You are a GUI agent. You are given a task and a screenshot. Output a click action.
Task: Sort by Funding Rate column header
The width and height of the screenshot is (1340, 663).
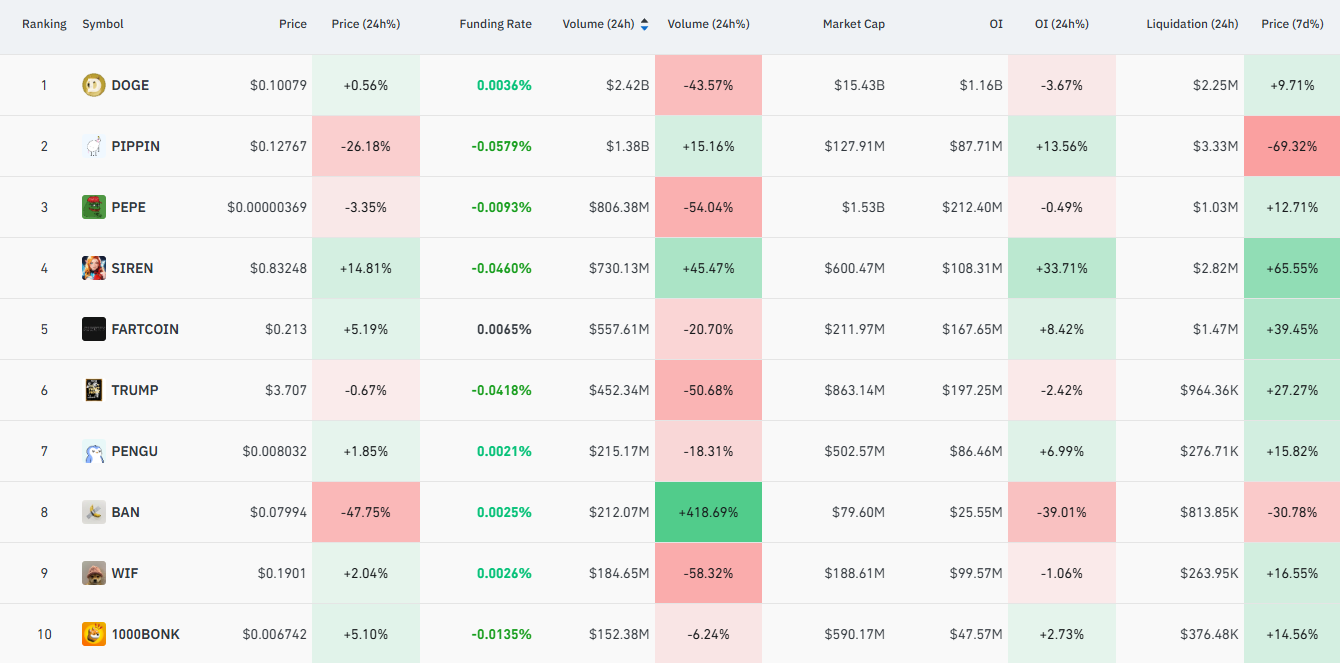pyautogui.click(x=496, y=24)
